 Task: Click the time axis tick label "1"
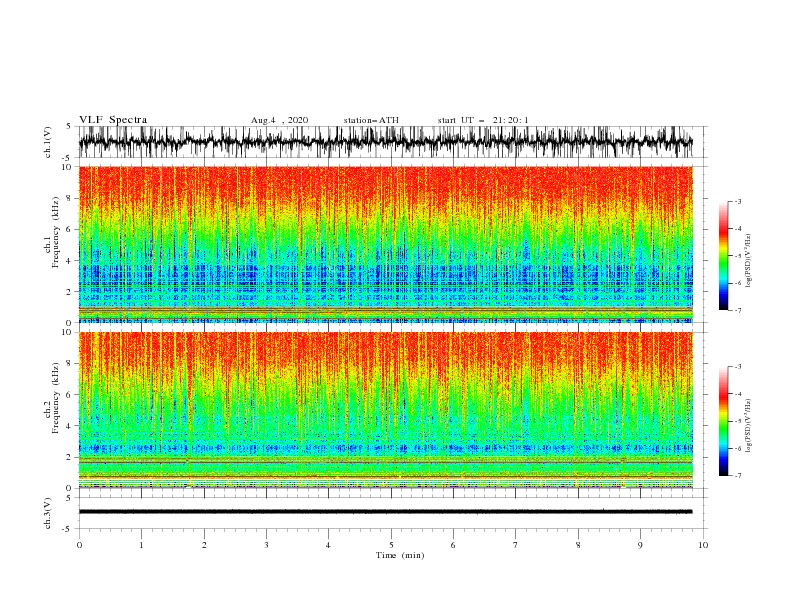click(x=141, y=545)
